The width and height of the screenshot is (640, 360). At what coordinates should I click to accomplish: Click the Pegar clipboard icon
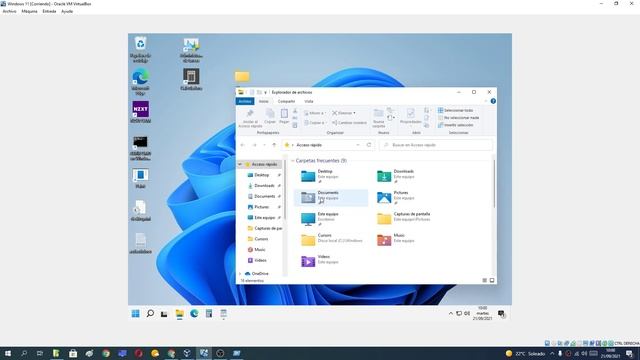point(284,114)
